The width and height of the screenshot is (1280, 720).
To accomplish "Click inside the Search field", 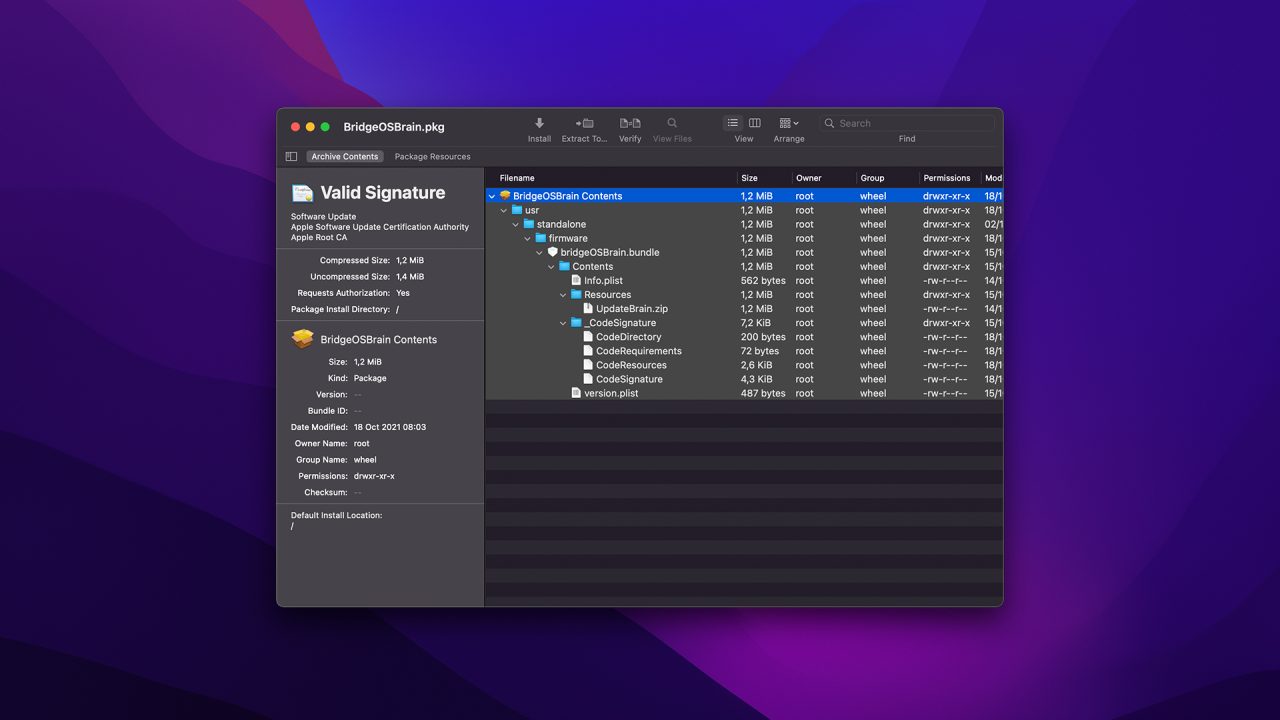I will coord(910,123).
